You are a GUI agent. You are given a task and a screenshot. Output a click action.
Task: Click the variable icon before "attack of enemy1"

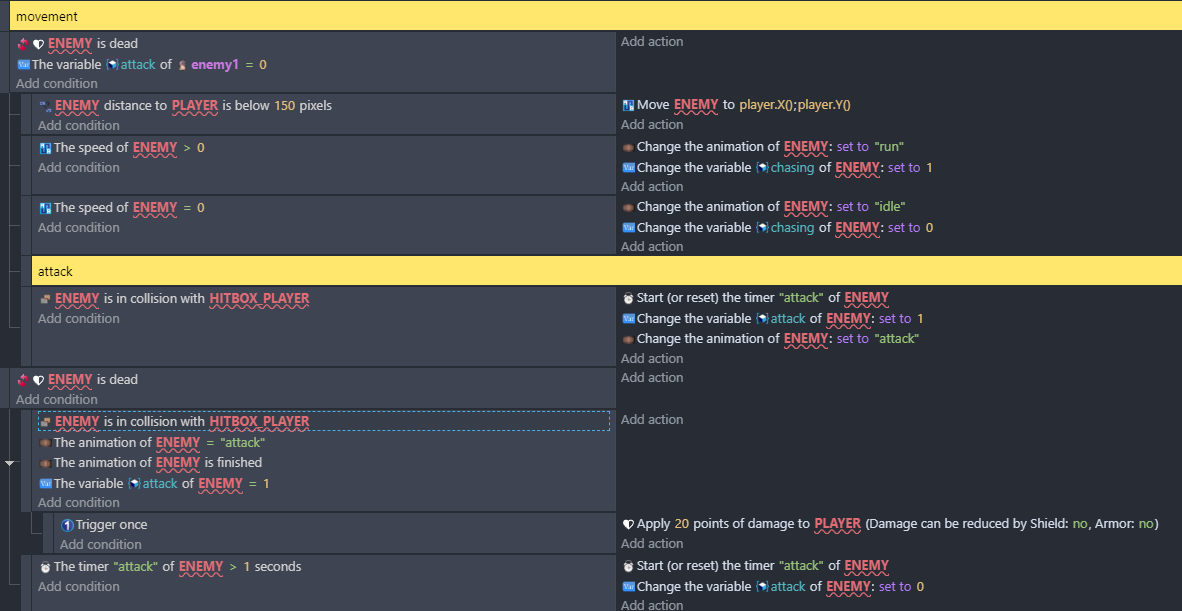tap(23, 65)
